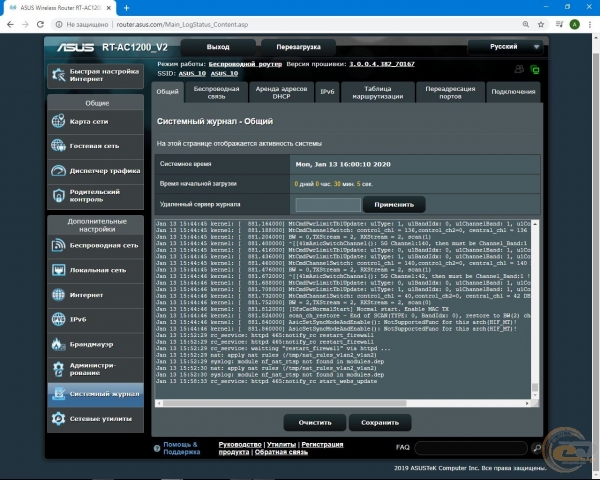The height and width of the screenshot is (480, 600).
Task: Open the Интернет globe icon
Action: (x=59, y=295)
